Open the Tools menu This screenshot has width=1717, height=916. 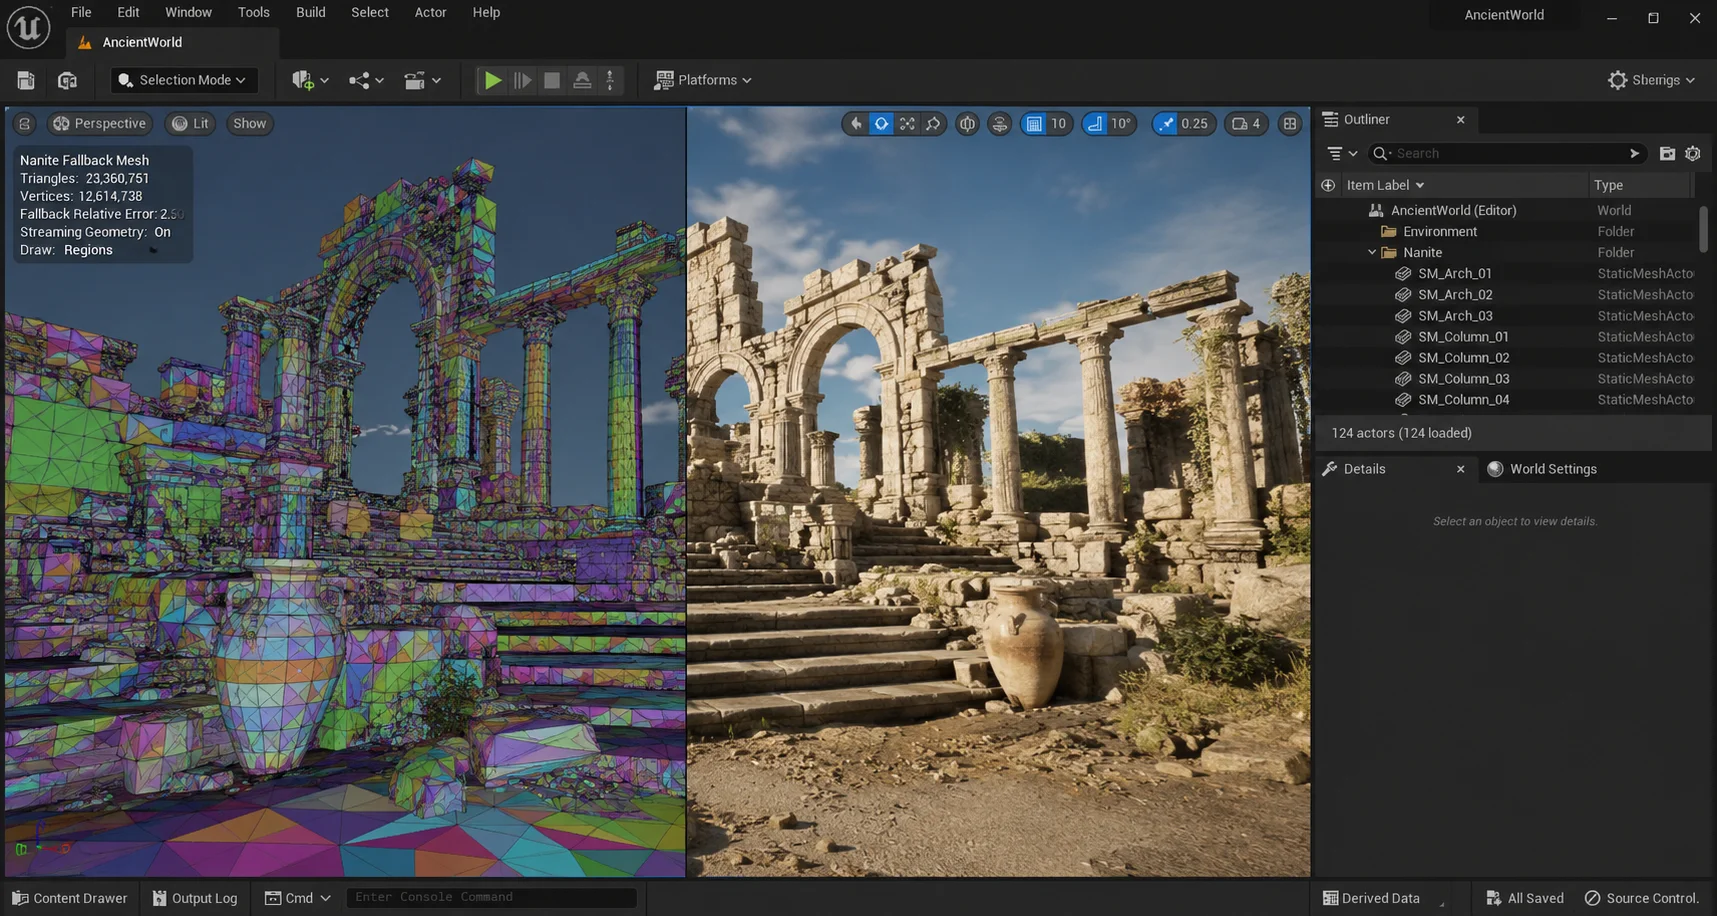254,12
